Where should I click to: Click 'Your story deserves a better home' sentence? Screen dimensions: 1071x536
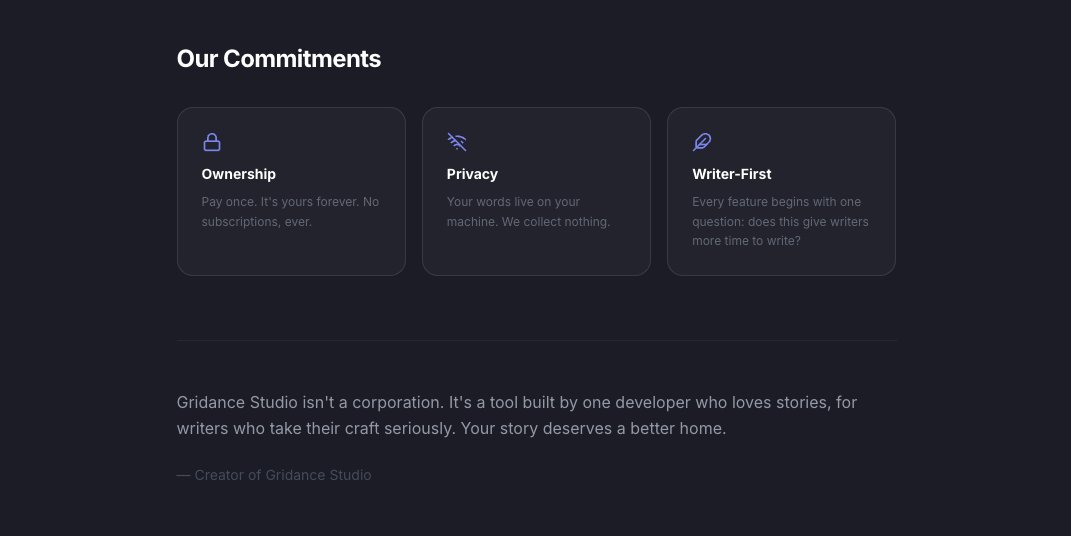tap(593, 429)
